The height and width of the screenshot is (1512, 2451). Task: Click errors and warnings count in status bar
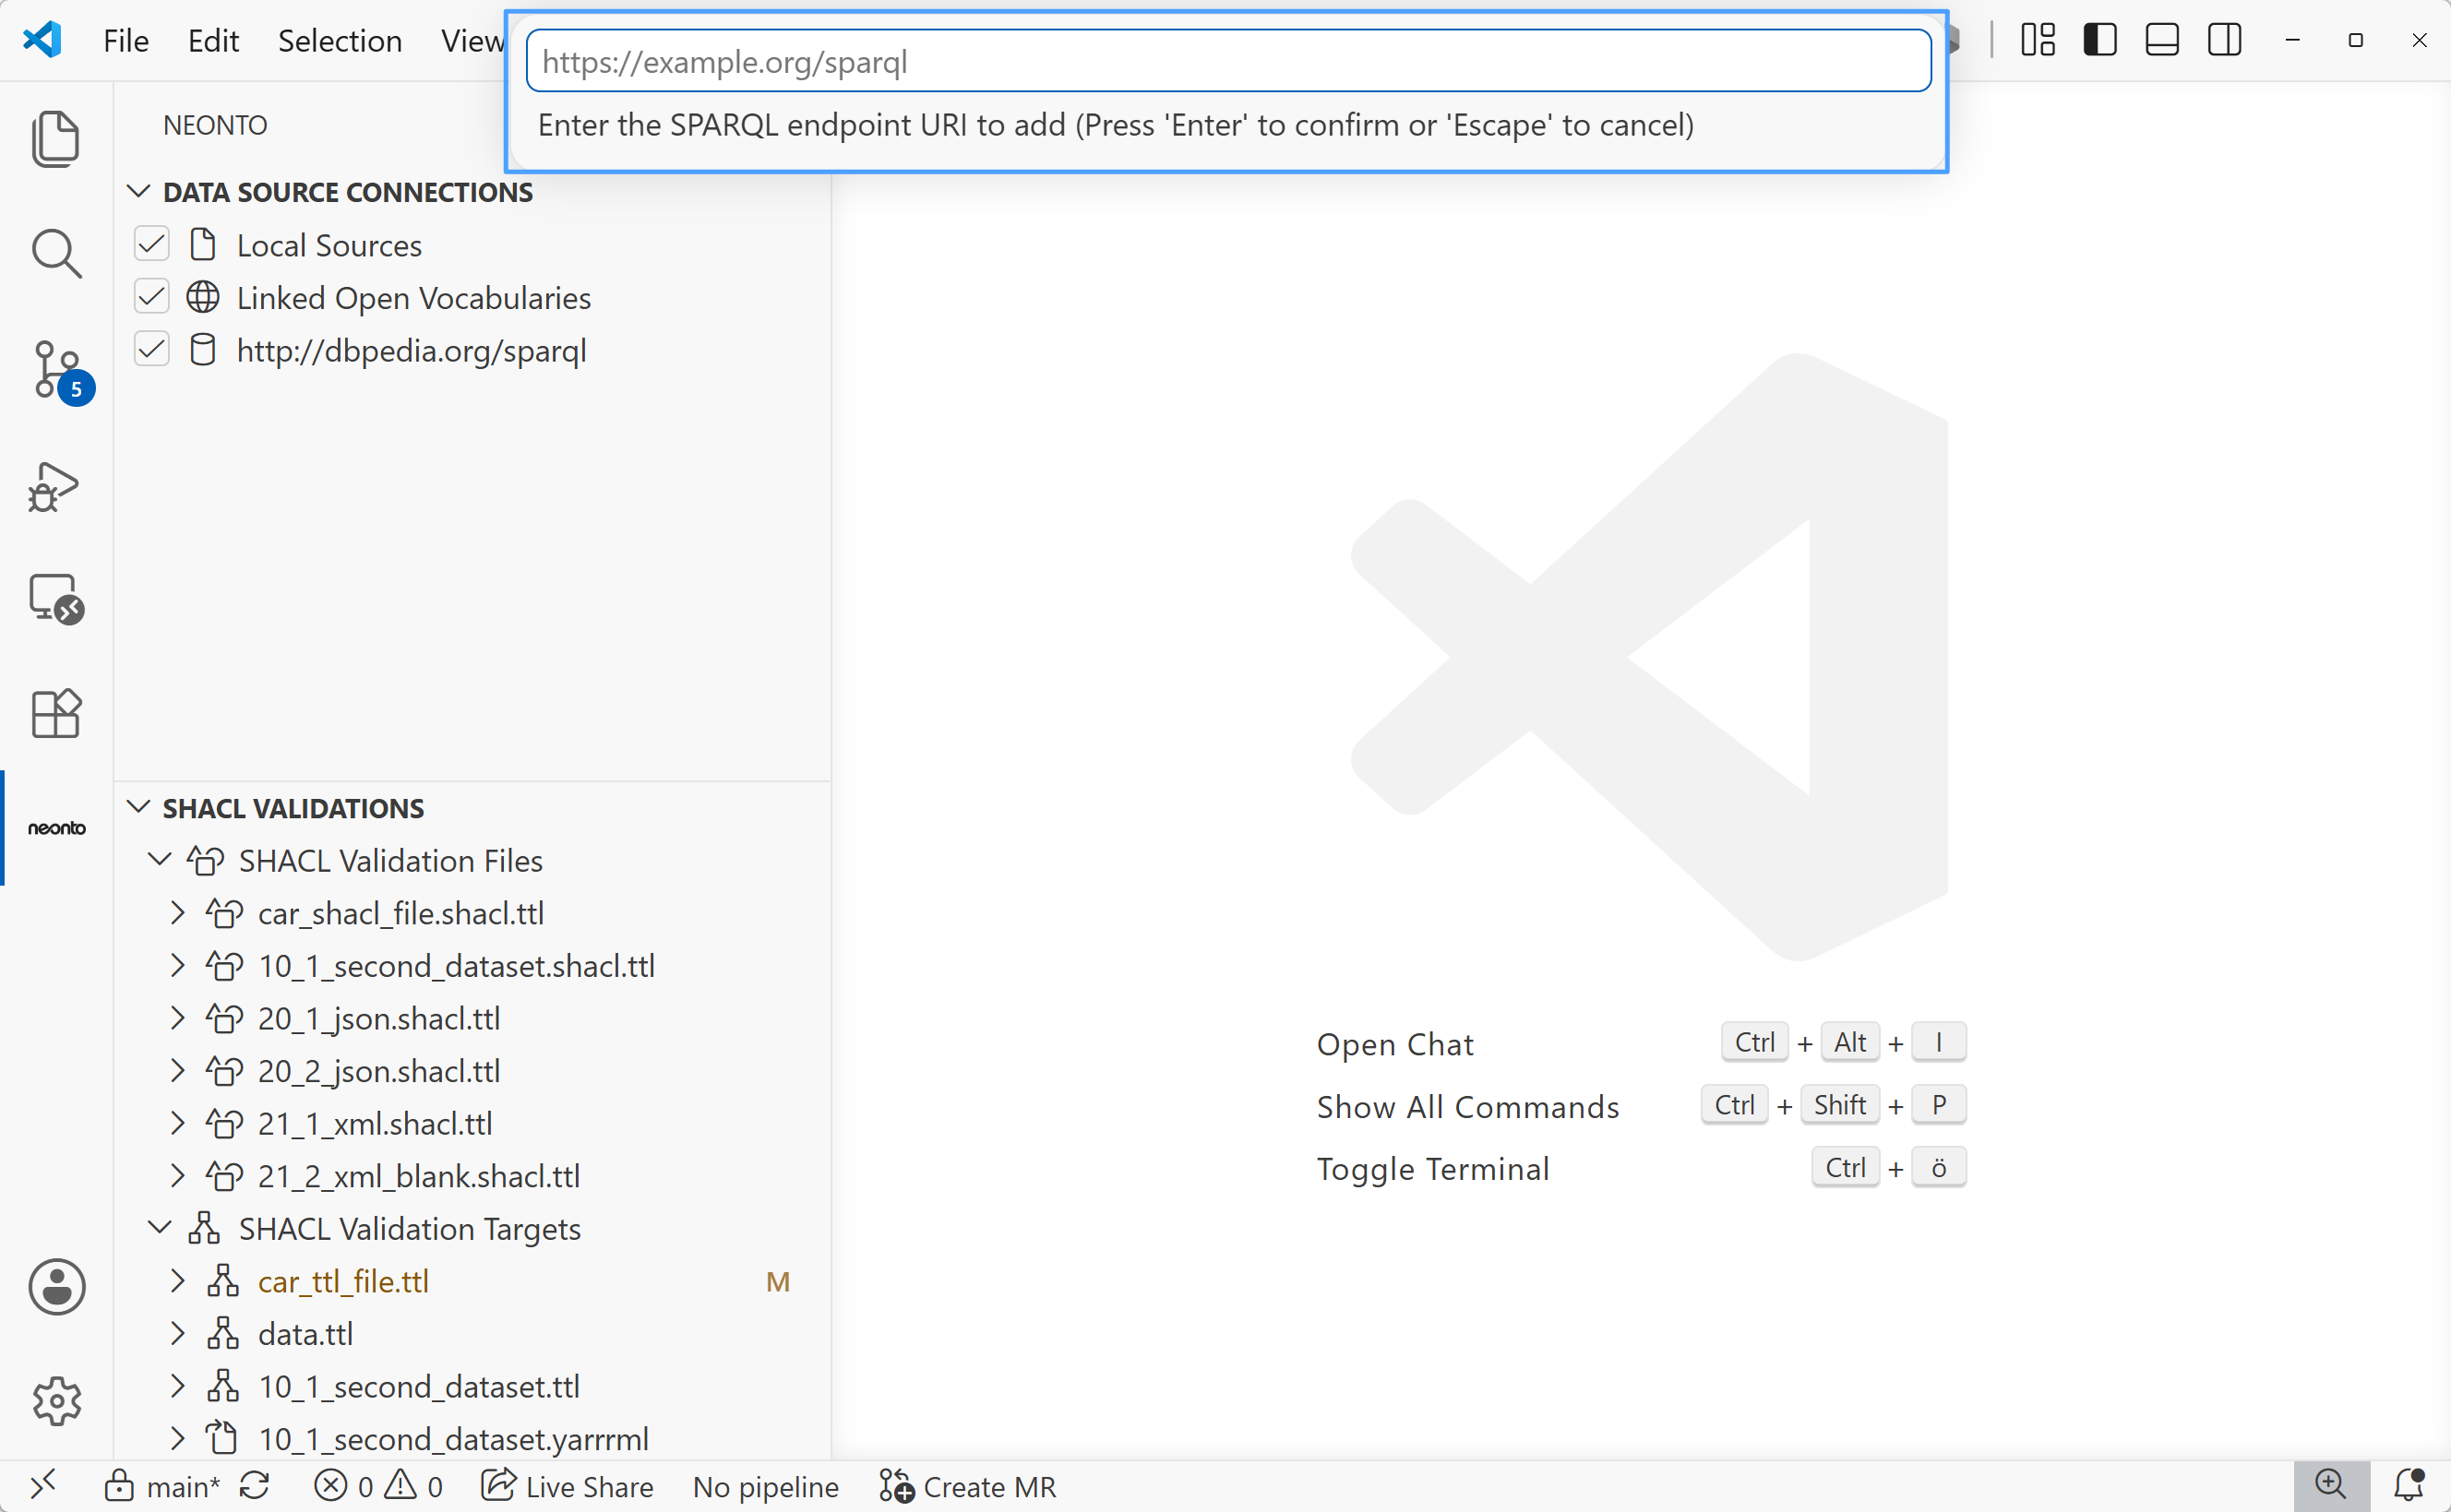coord(378,1487)
